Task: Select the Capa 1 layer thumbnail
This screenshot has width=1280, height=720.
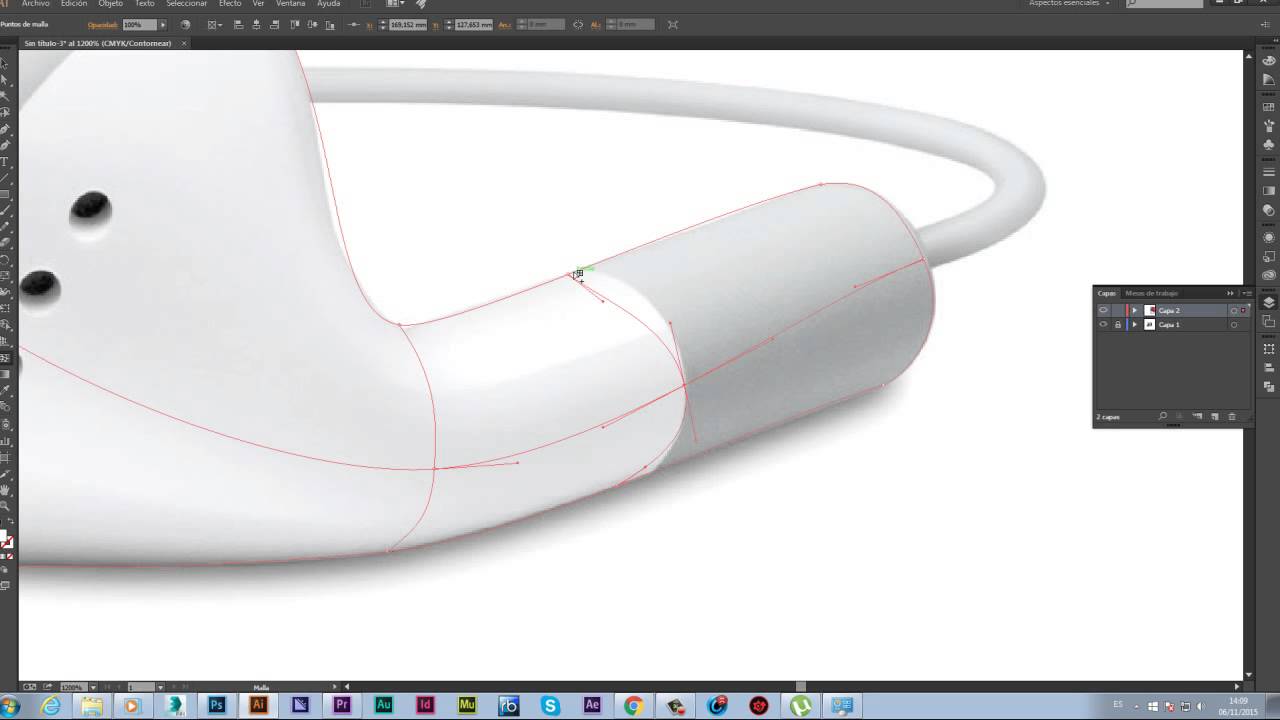Action: coord(1149,325)
